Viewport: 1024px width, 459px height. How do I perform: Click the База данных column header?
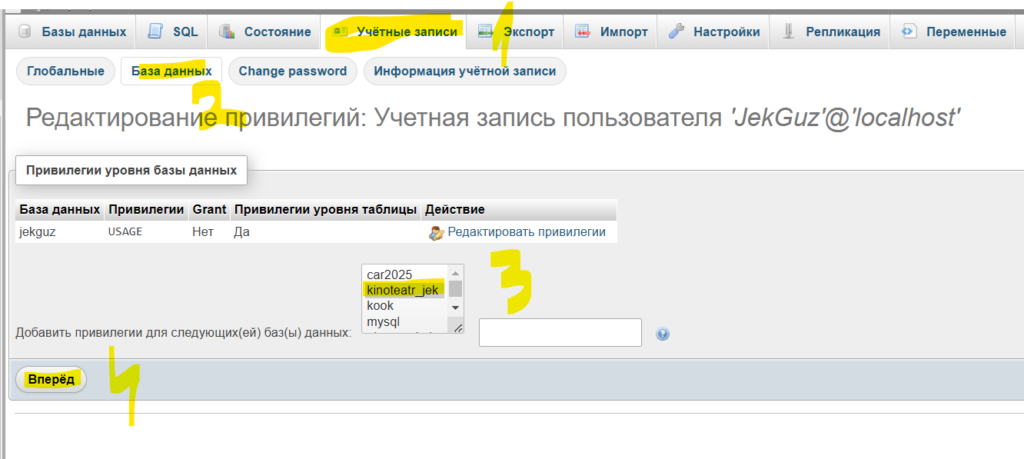point(59,210)
